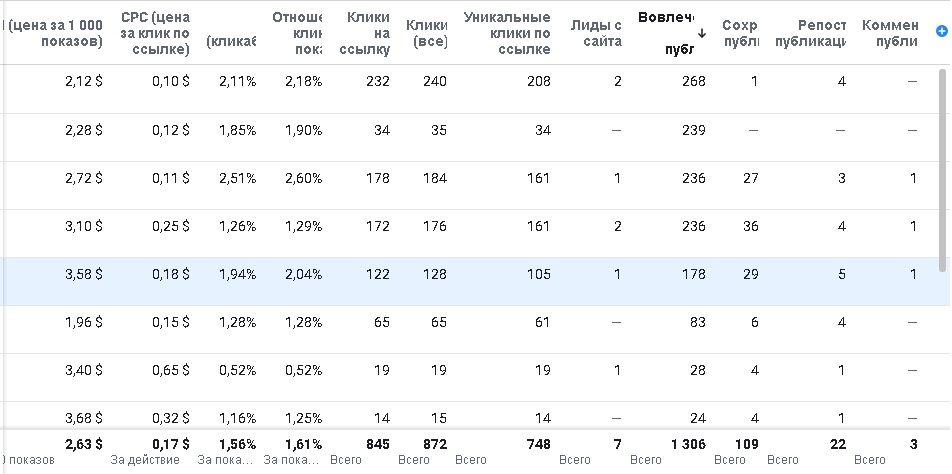Click the Отношение кликов к показам header
This screenshot has width=952, height=474.
coord(296,33)
